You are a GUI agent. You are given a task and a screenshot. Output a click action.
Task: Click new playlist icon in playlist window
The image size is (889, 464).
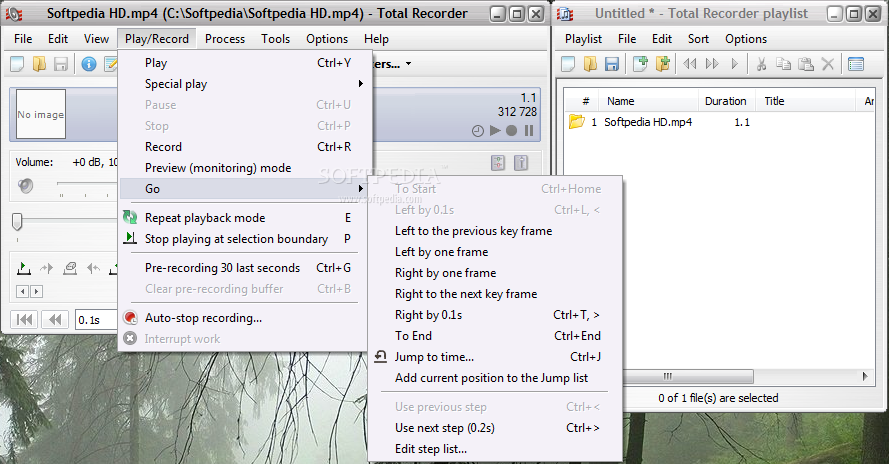point(568,64)
